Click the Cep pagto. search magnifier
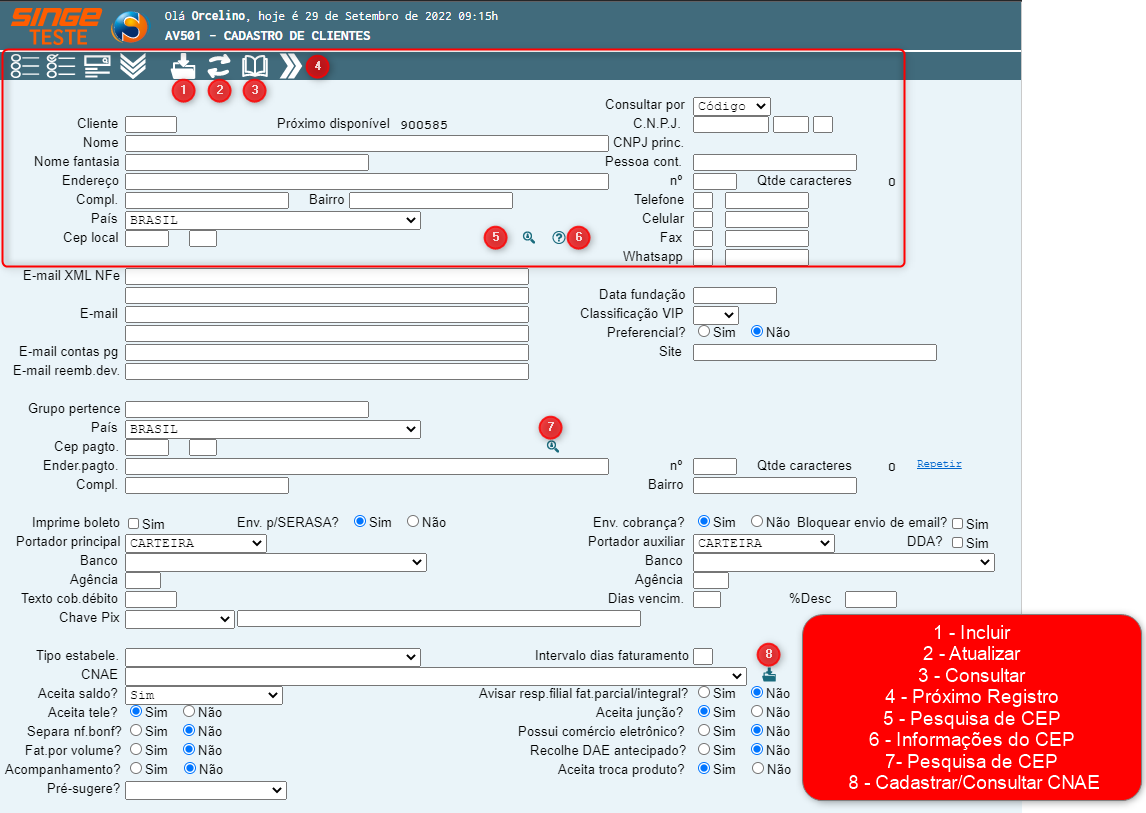This screenshot has width=1146, height=813. click(x=552, y=447)
